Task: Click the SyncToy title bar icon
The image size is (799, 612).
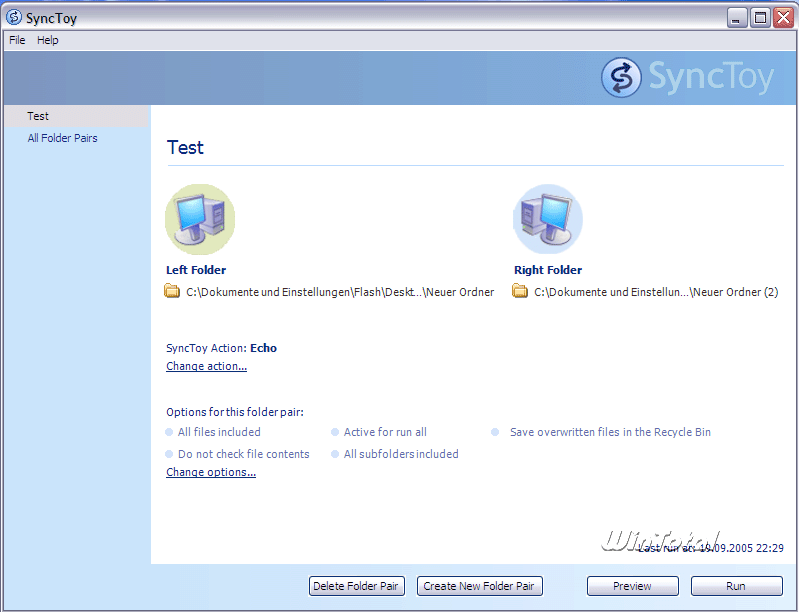Action: tap(14, 17)
